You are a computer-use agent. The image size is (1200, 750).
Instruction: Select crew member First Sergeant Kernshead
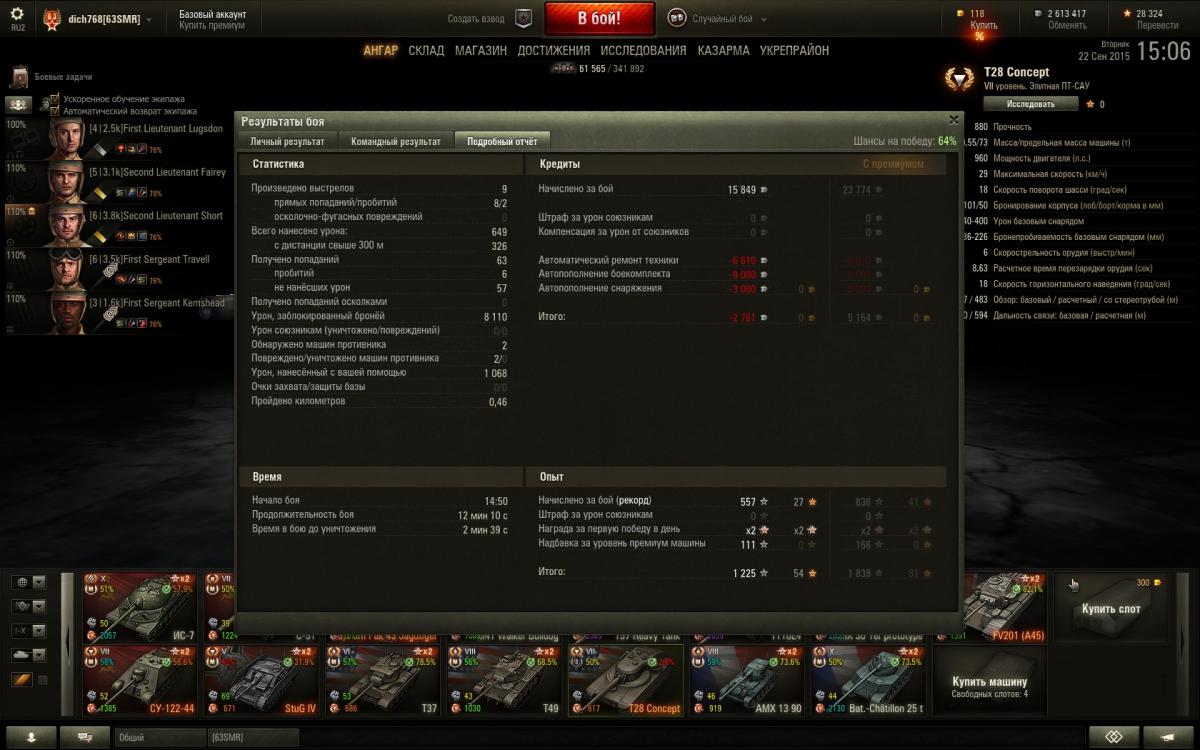(x=117, y=311)
